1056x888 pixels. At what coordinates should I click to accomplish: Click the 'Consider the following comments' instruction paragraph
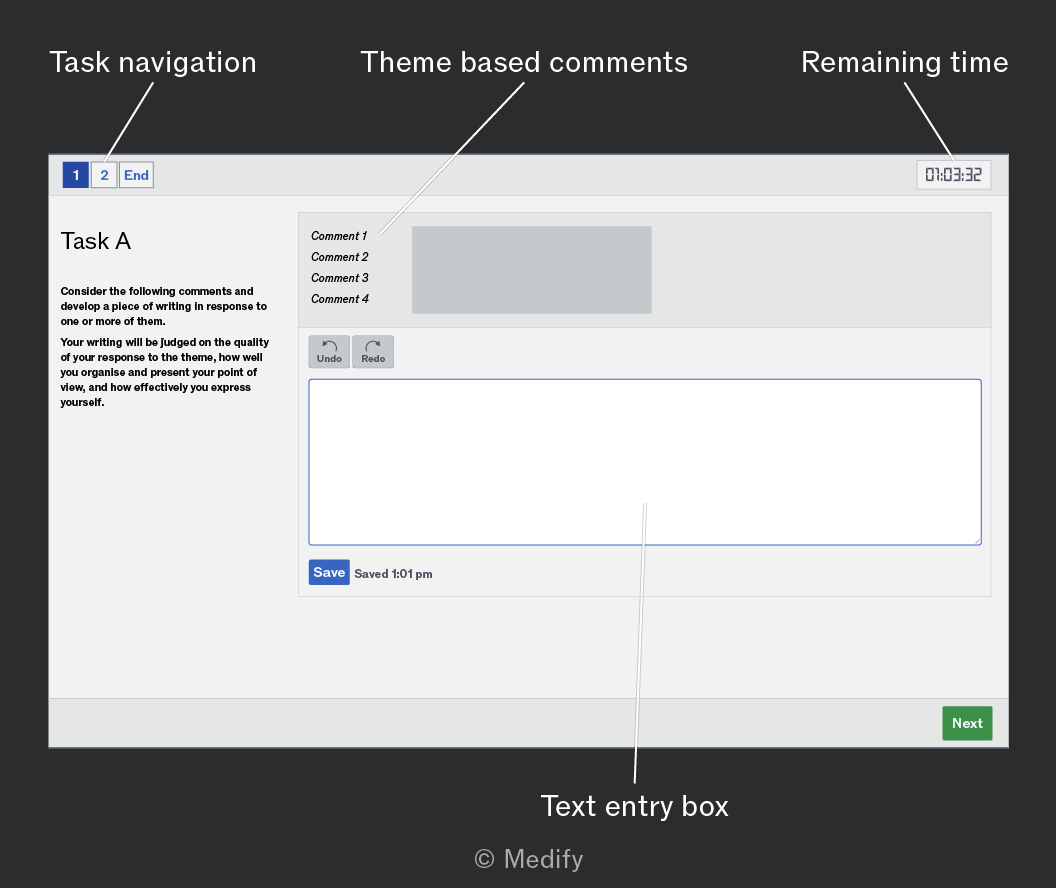(x=164, y=306)
